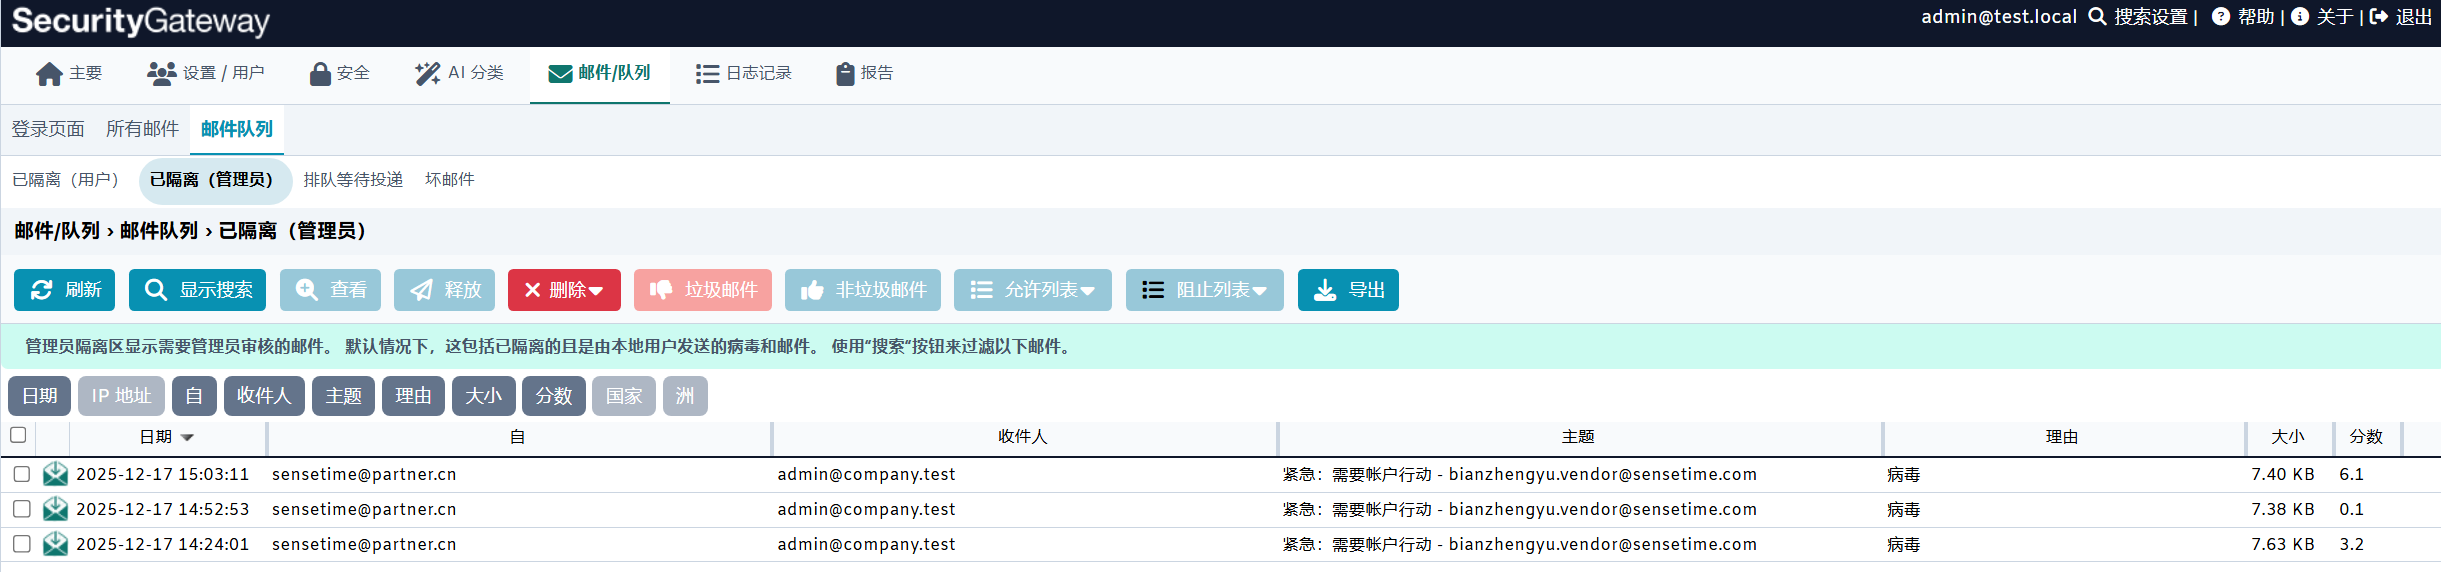The image size is (2441, 572).
Task: Open the 坏邮件 sub-tab
Action: (x=450, y=180)
